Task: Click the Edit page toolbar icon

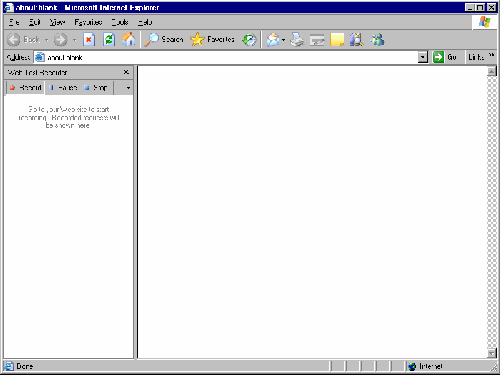Action: (317, 40)
